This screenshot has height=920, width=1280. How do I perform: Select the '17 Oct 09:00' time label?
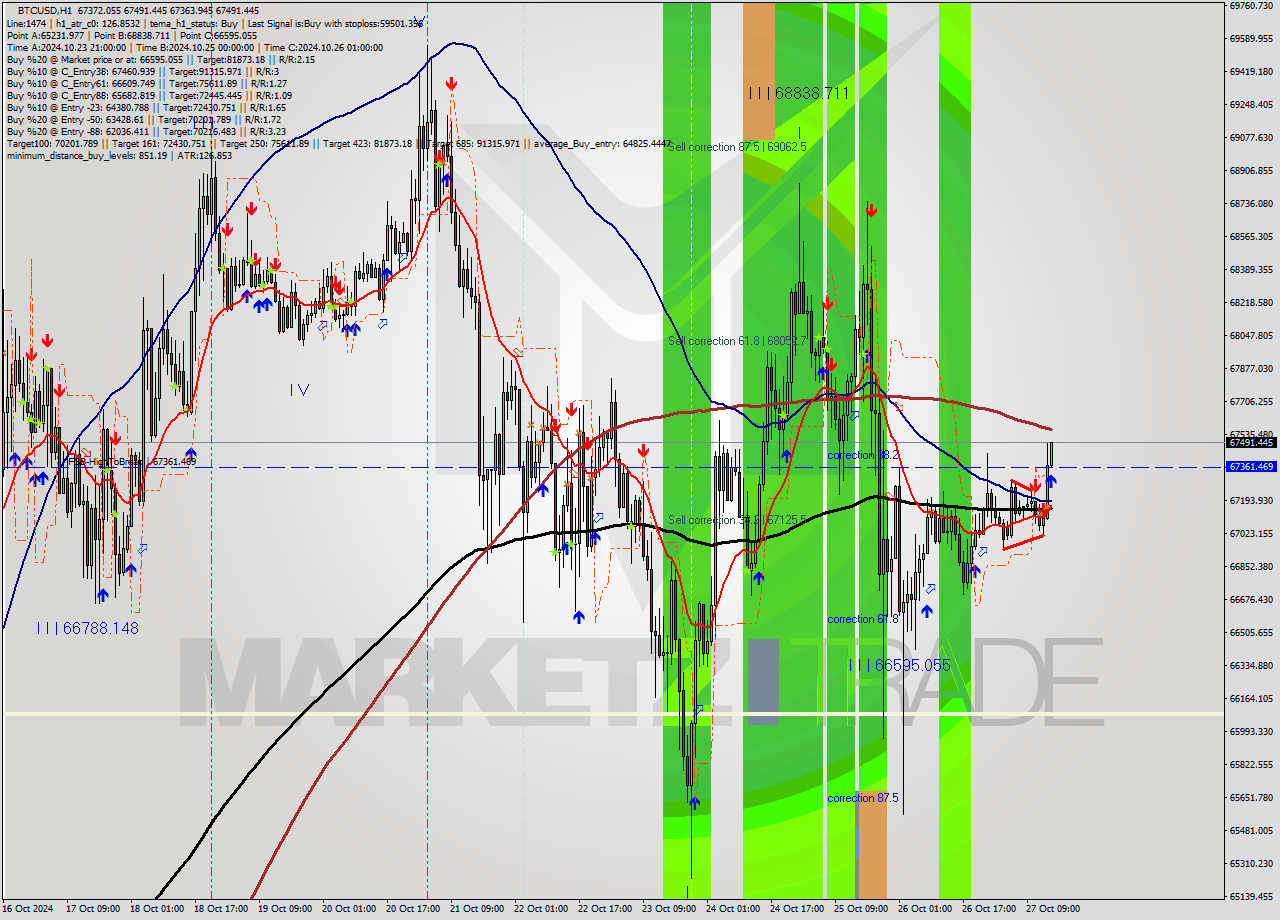point(92,909)
